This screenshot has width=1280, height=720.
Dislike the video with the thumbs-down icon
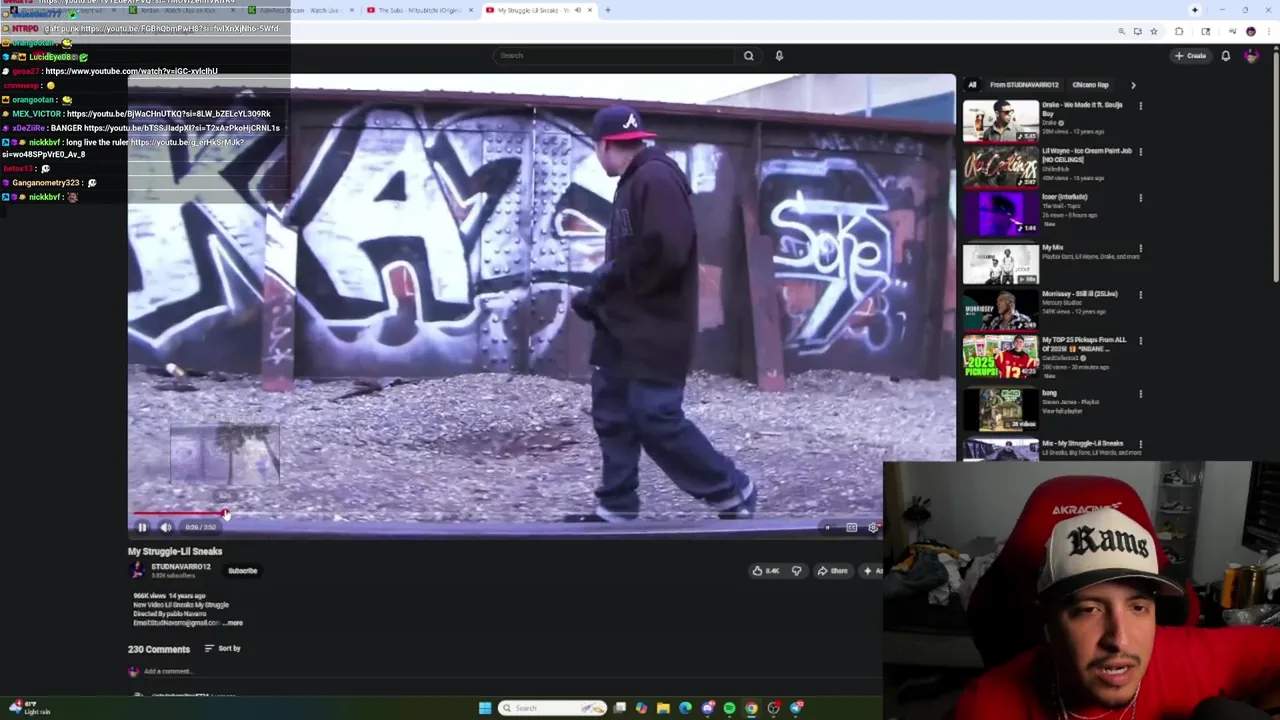(796, 571)
